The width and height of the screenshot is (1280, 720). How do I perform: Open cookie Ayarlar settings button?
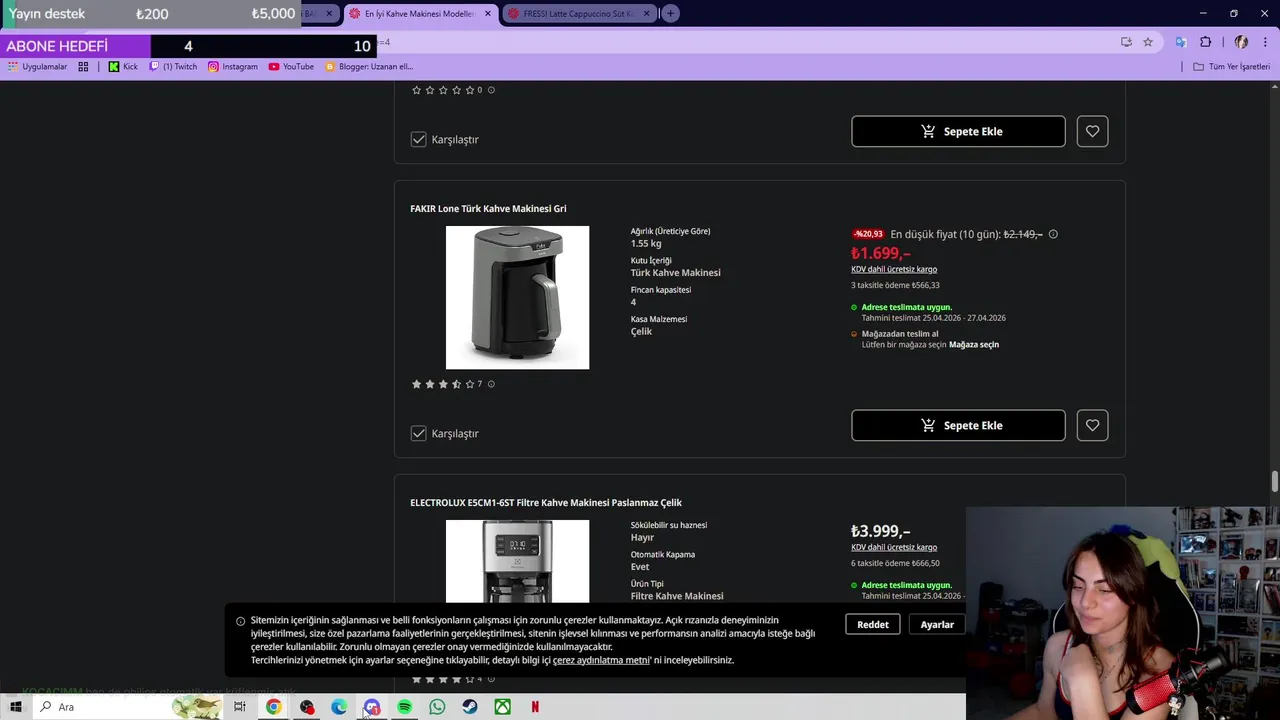[x=937, y=624]
